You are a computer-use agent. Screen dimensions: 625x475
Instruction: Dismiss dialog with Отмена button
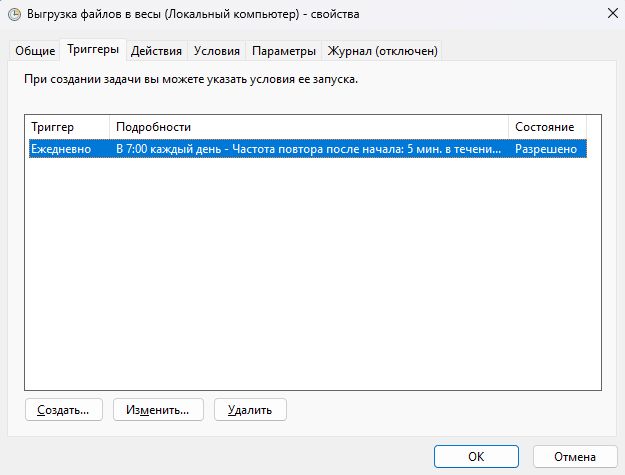[575, 457]
